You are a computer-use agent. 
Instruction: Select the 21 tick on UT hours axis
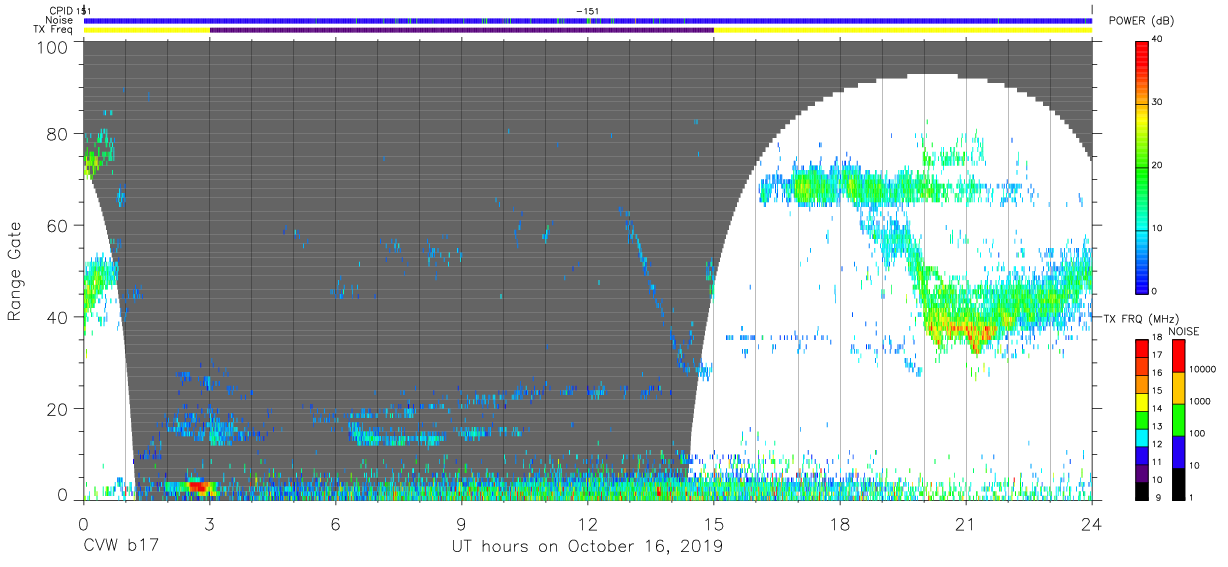click(x=965, y=522)
